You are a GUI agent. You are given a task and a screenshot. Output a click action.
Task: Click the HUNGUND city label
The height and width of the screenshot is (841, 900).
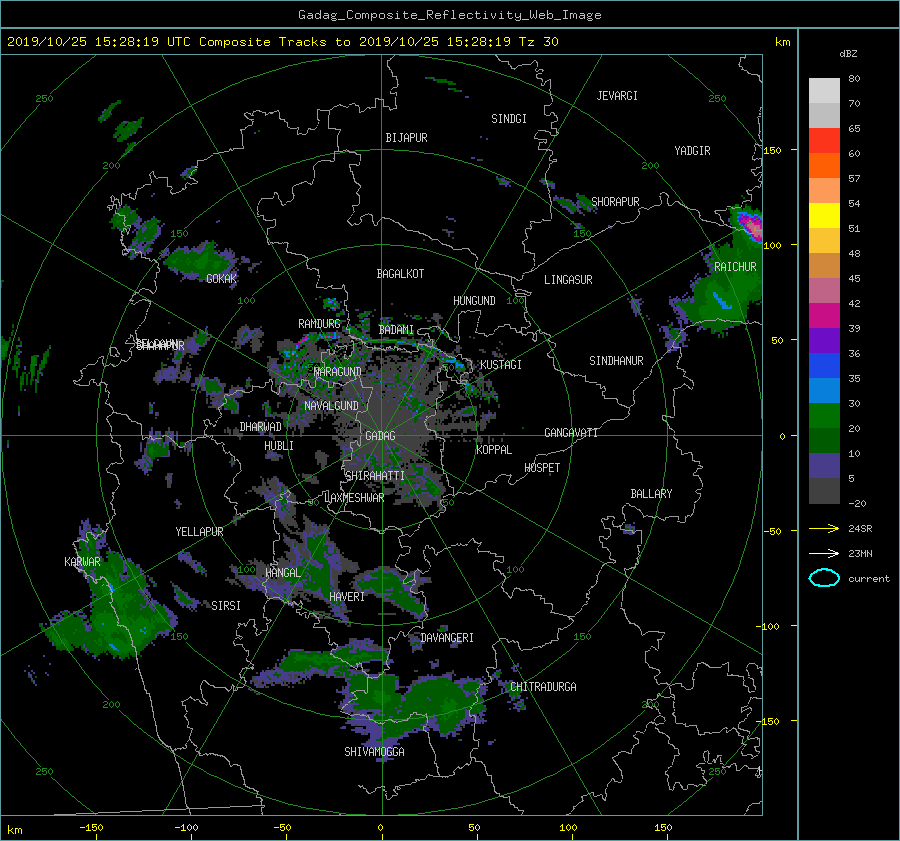point(474,300)
